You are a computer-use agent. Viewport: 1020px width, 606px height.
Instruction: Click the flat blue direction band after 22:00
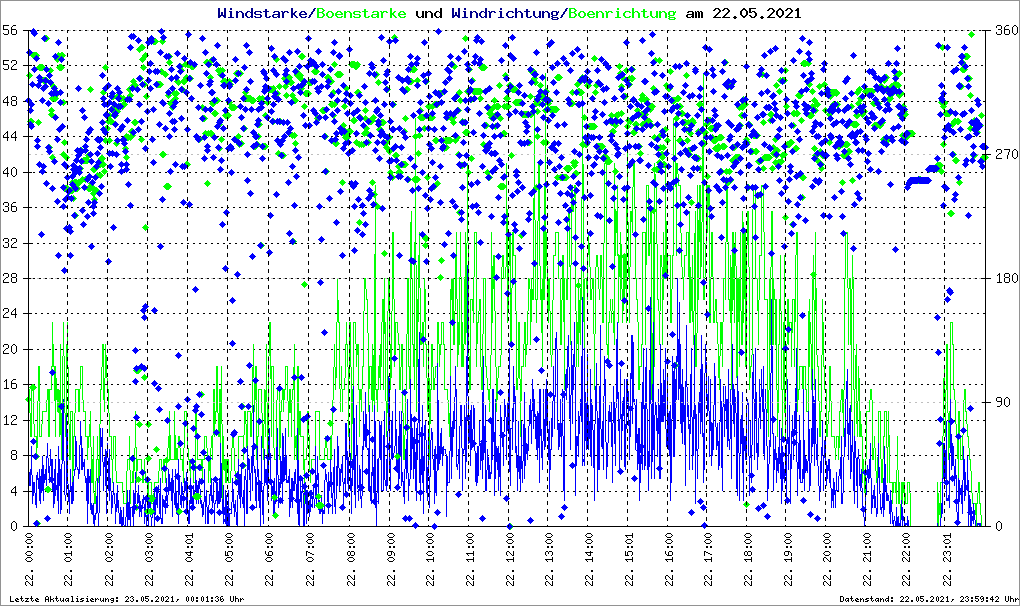pos(918,182)
